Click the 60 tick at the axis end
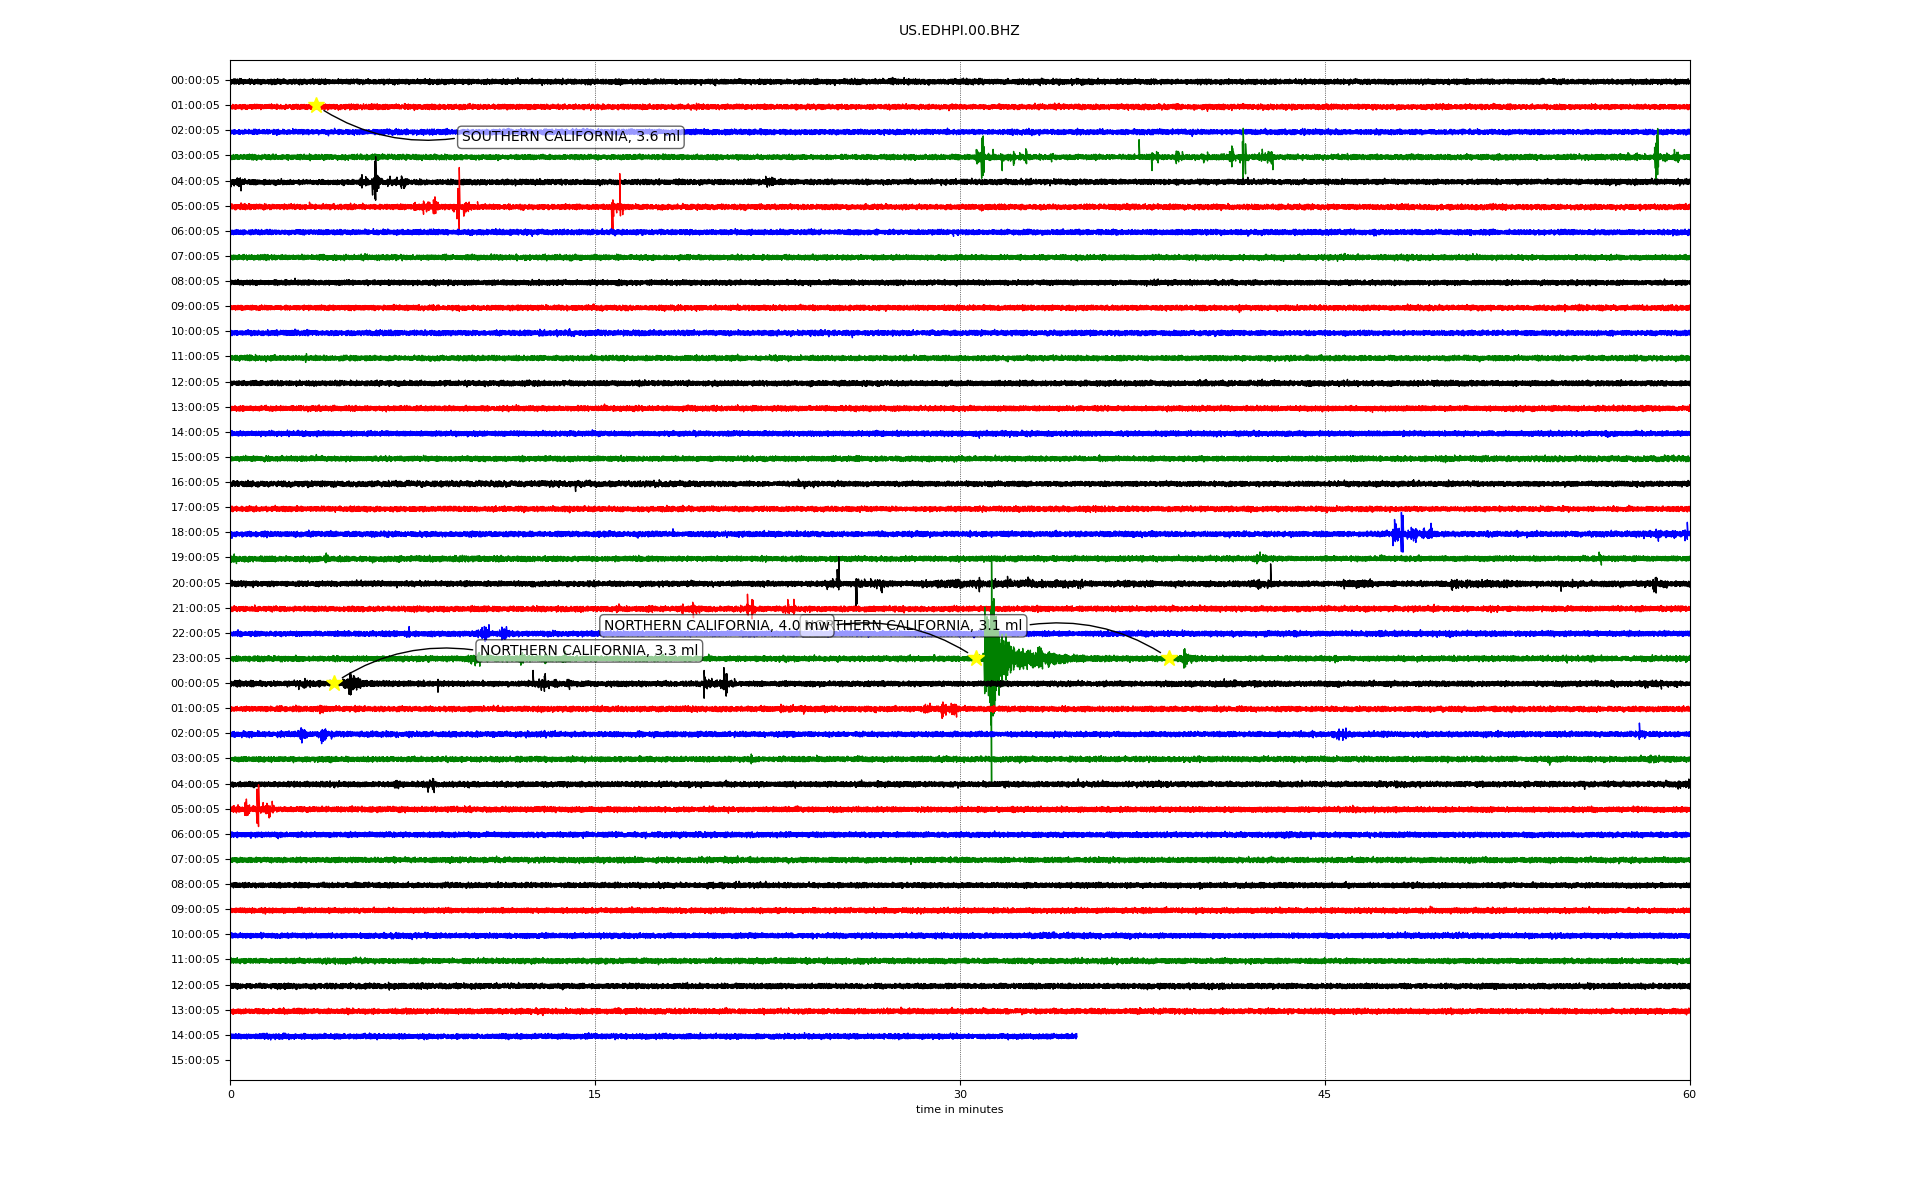 1688,1094
